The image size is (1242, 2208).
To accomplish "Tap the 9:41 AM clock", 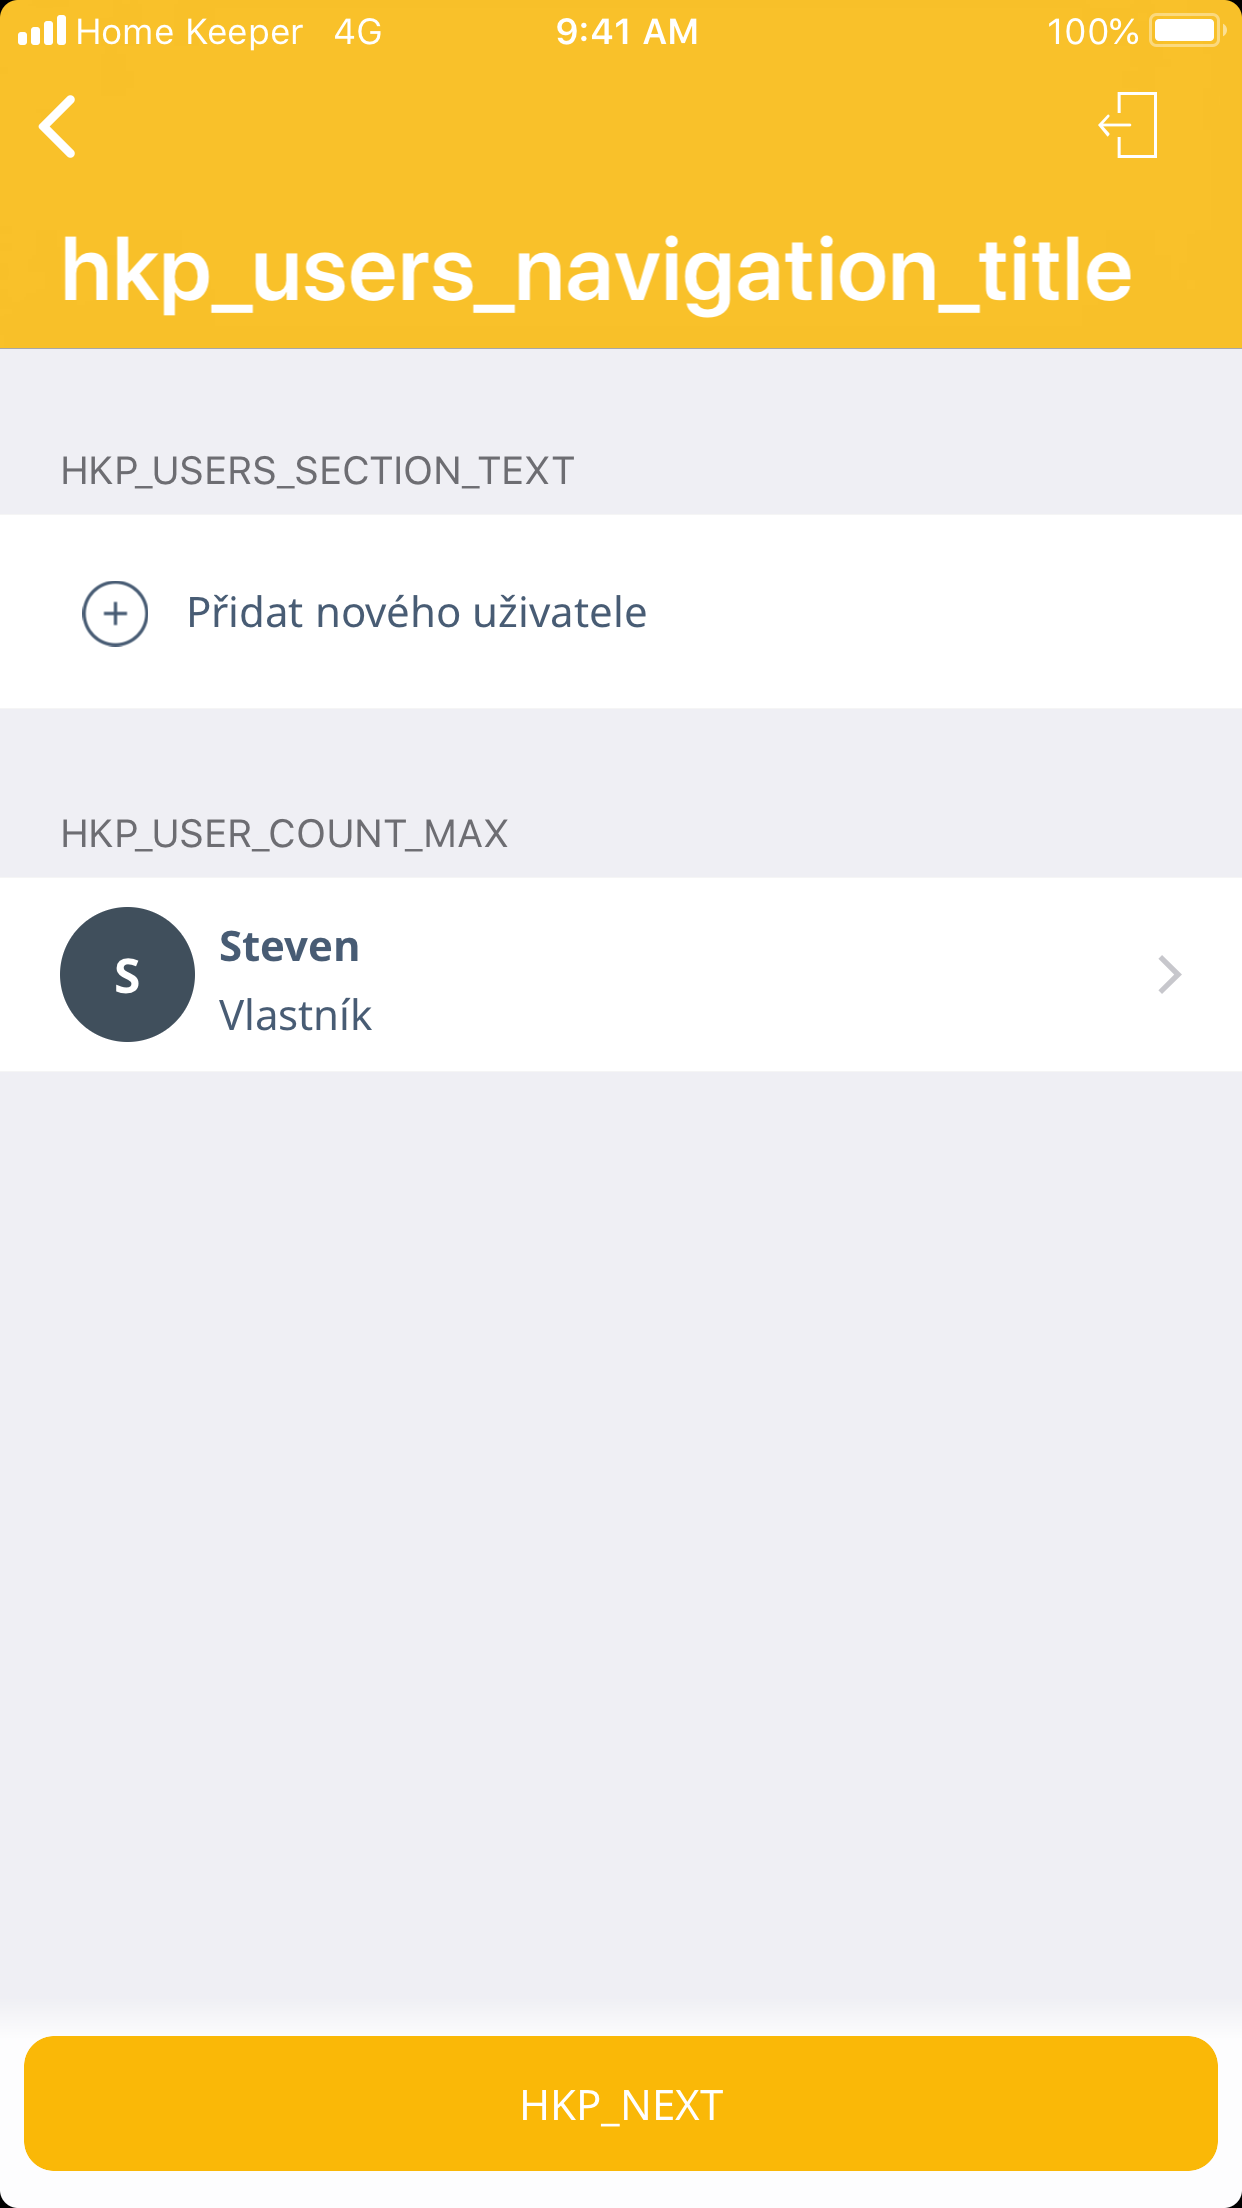I will click(627, 32).
